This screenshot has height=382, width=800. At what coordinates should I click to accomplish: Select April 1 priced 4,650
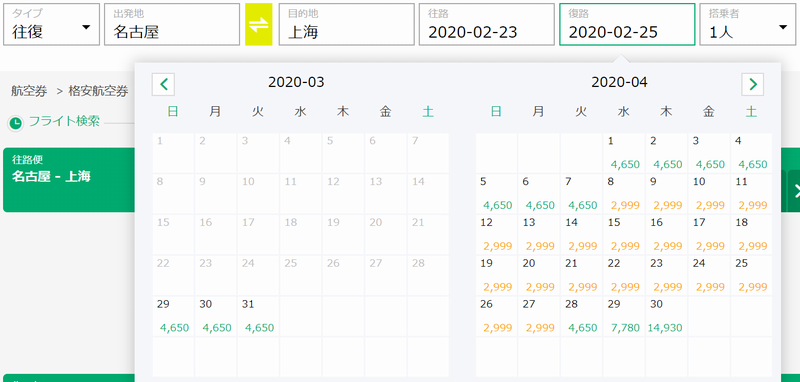coord(624,153)
